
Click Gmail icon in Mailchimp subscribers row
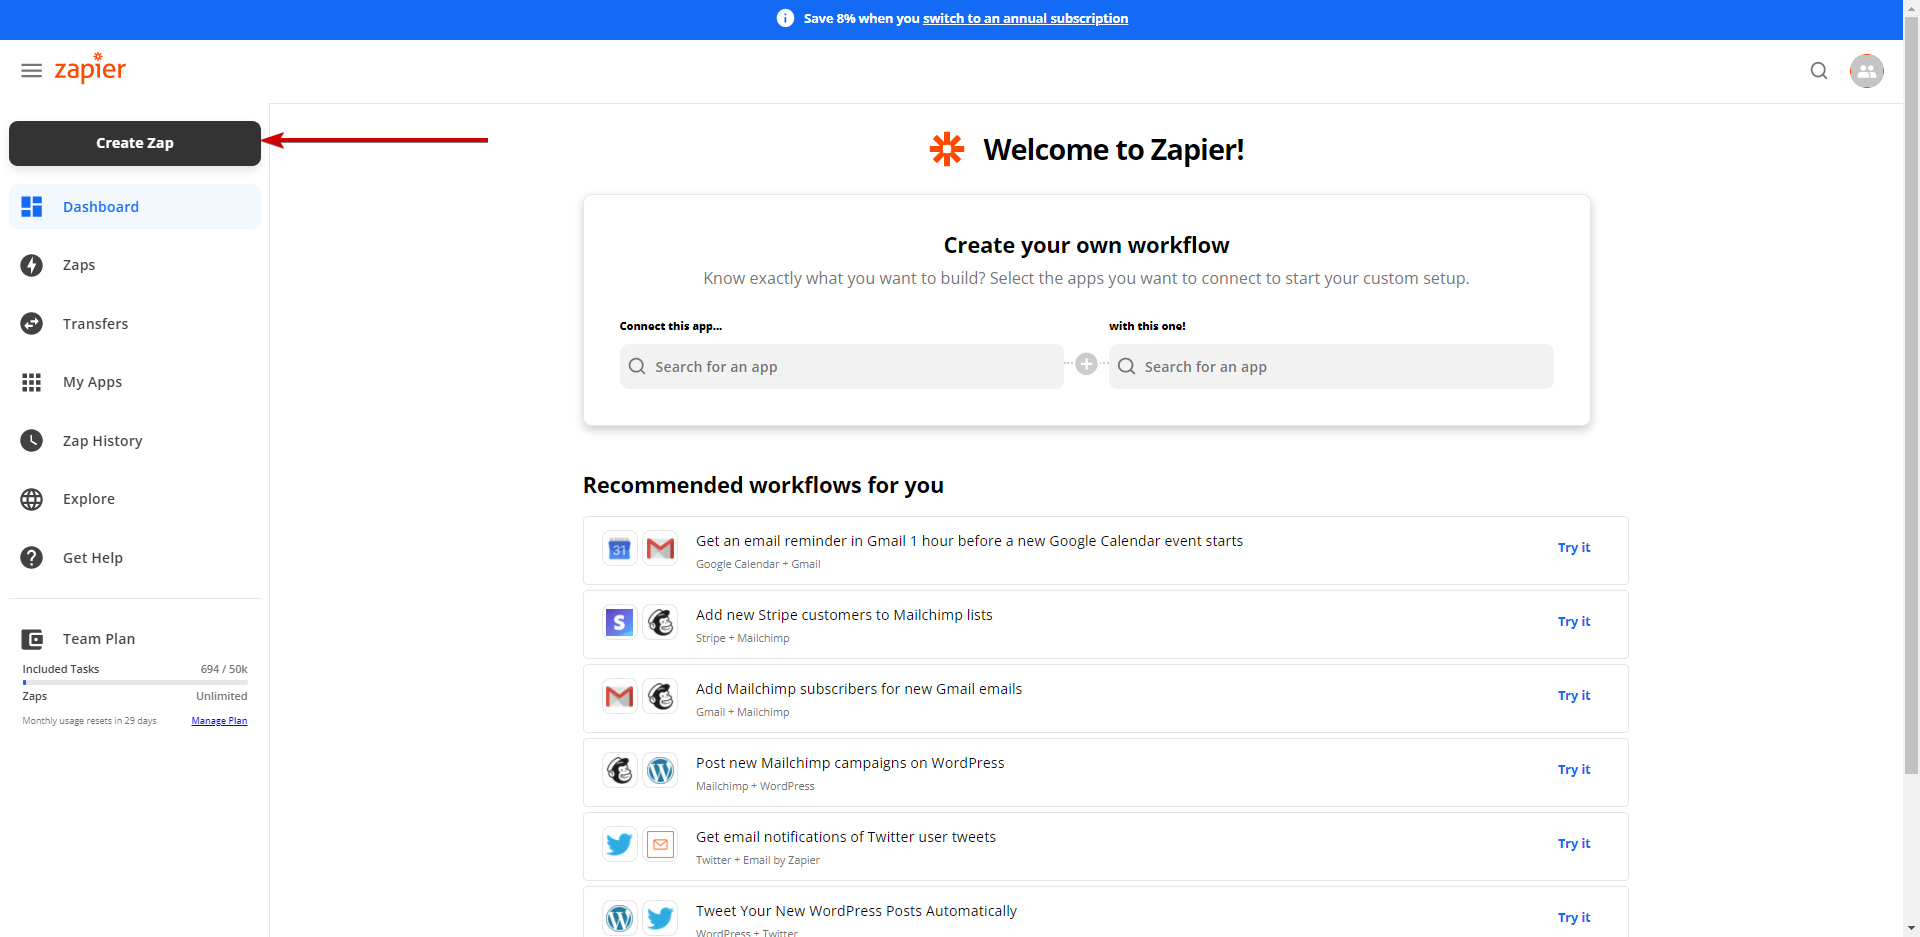coord(620,696)
